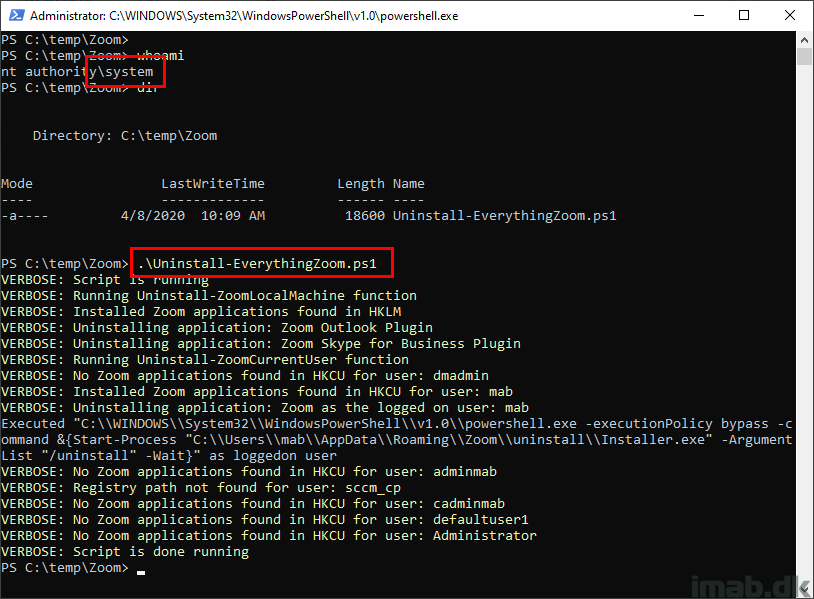Click the scrollbar up arrow
The width and height of the screenshot is (814, 599).
pyautogui.click(x=805, y=39)
